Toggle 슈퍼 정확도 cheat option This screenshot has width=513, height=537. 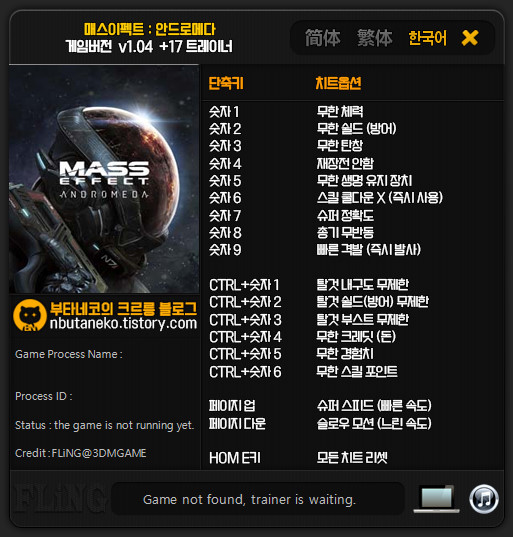(x=345, y=215)
